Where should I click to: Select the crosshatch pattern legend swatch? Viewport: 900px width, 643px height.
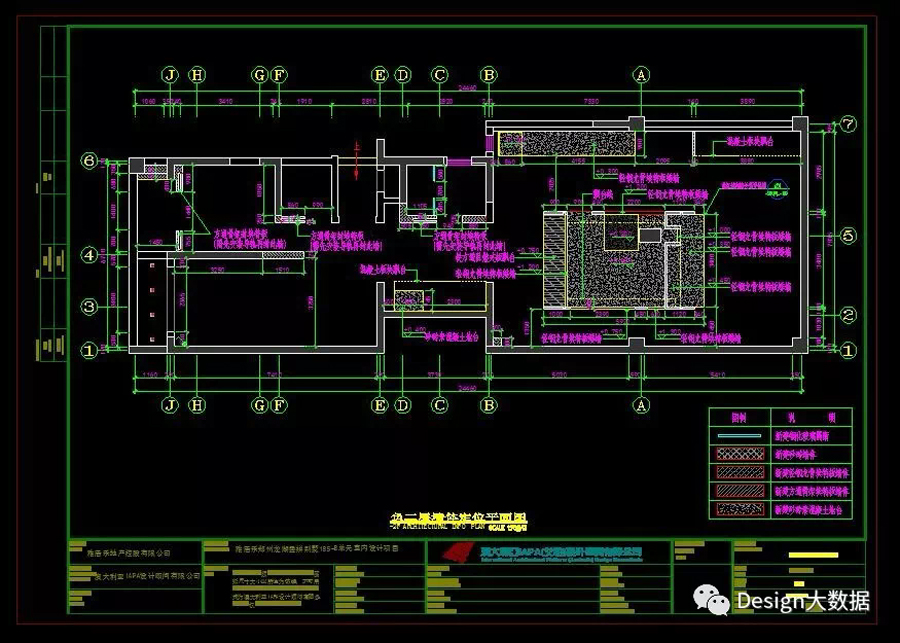[x=740, y=454]
